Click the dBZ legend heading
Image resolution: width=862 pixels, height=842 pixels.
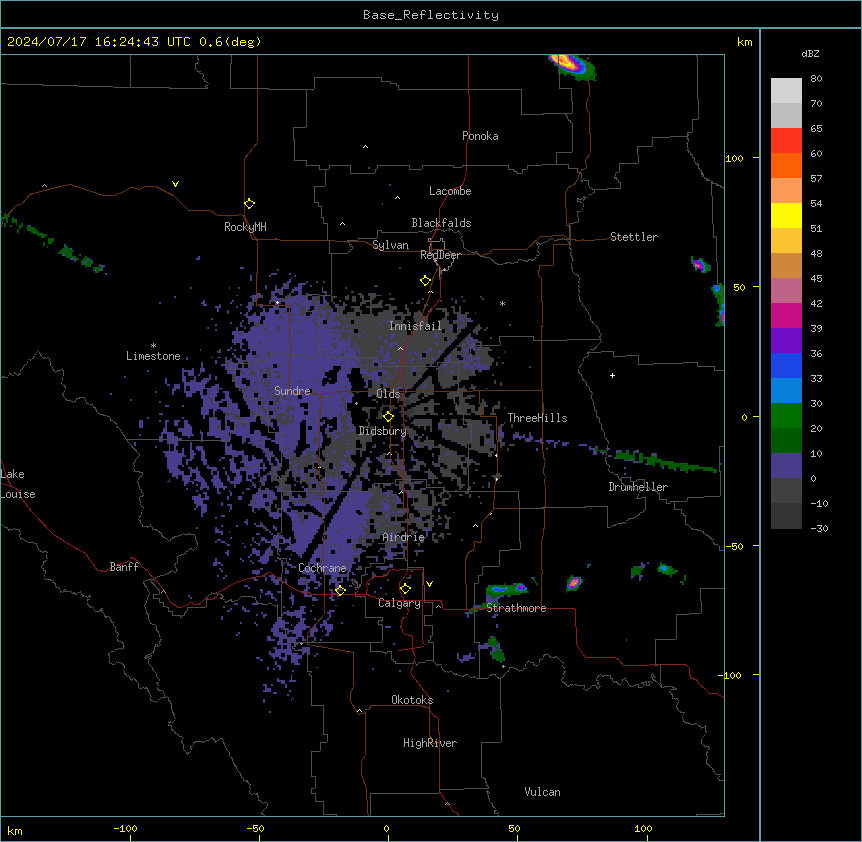point(810,53)
